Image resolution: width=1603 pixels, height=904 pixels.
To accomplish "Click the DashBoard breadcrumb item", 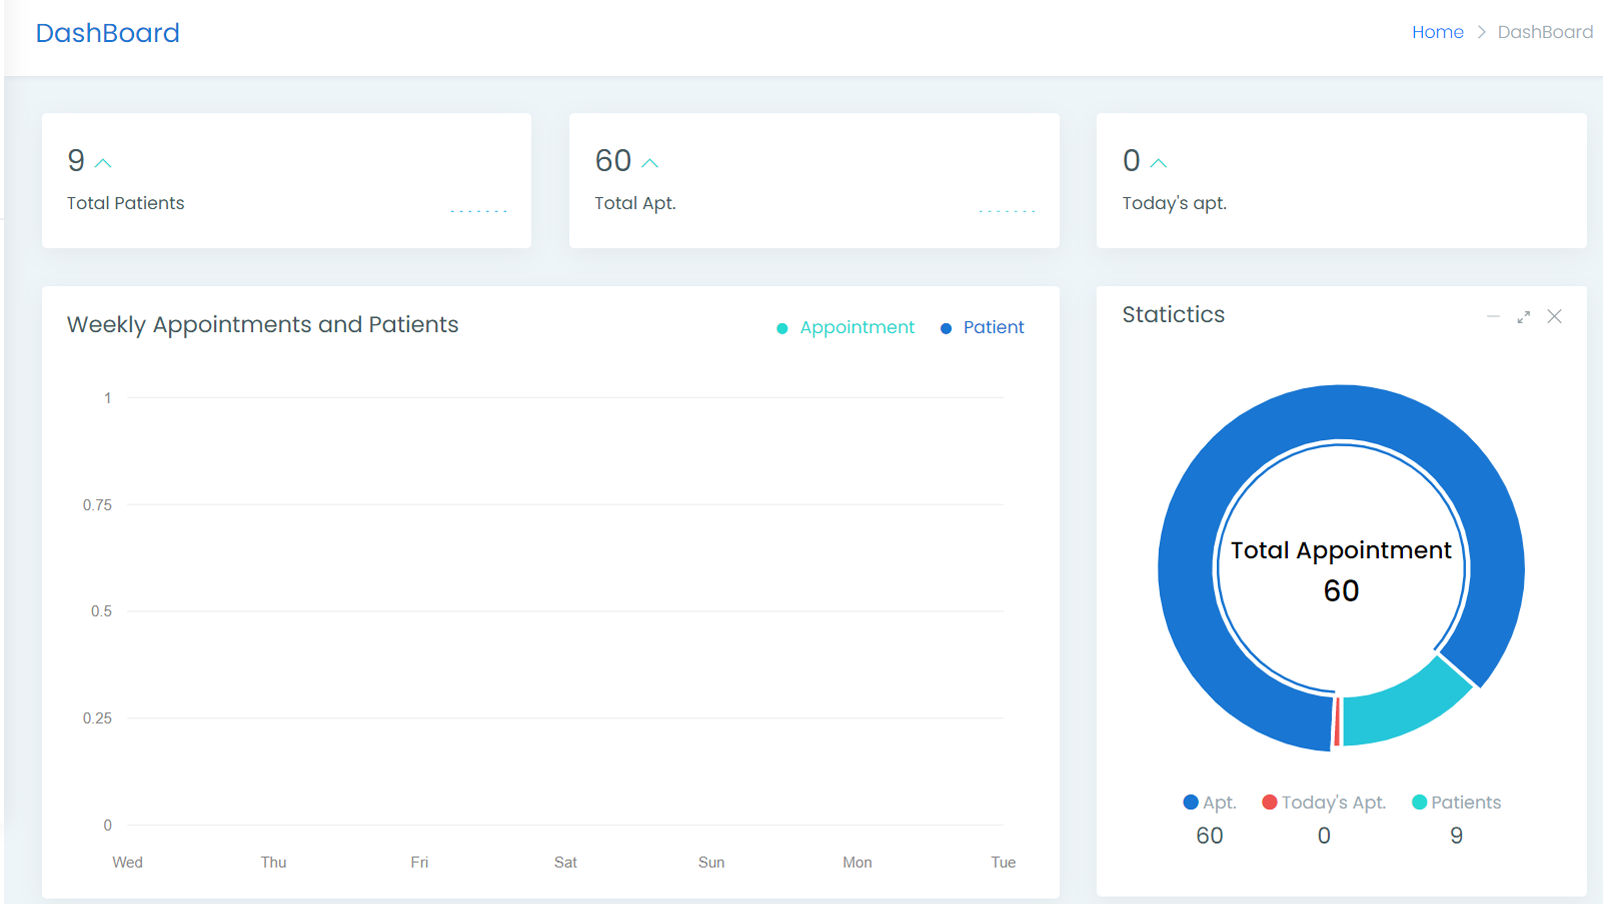I will pyautogui.click(x=1545, y=32).
